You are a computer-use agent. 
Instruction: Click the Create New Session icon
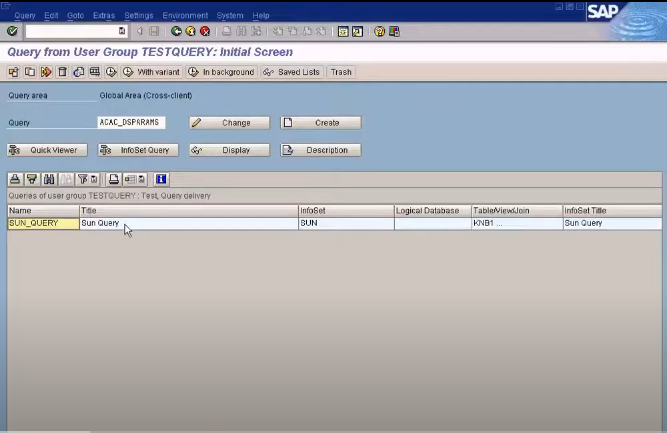tap(343, 31)
